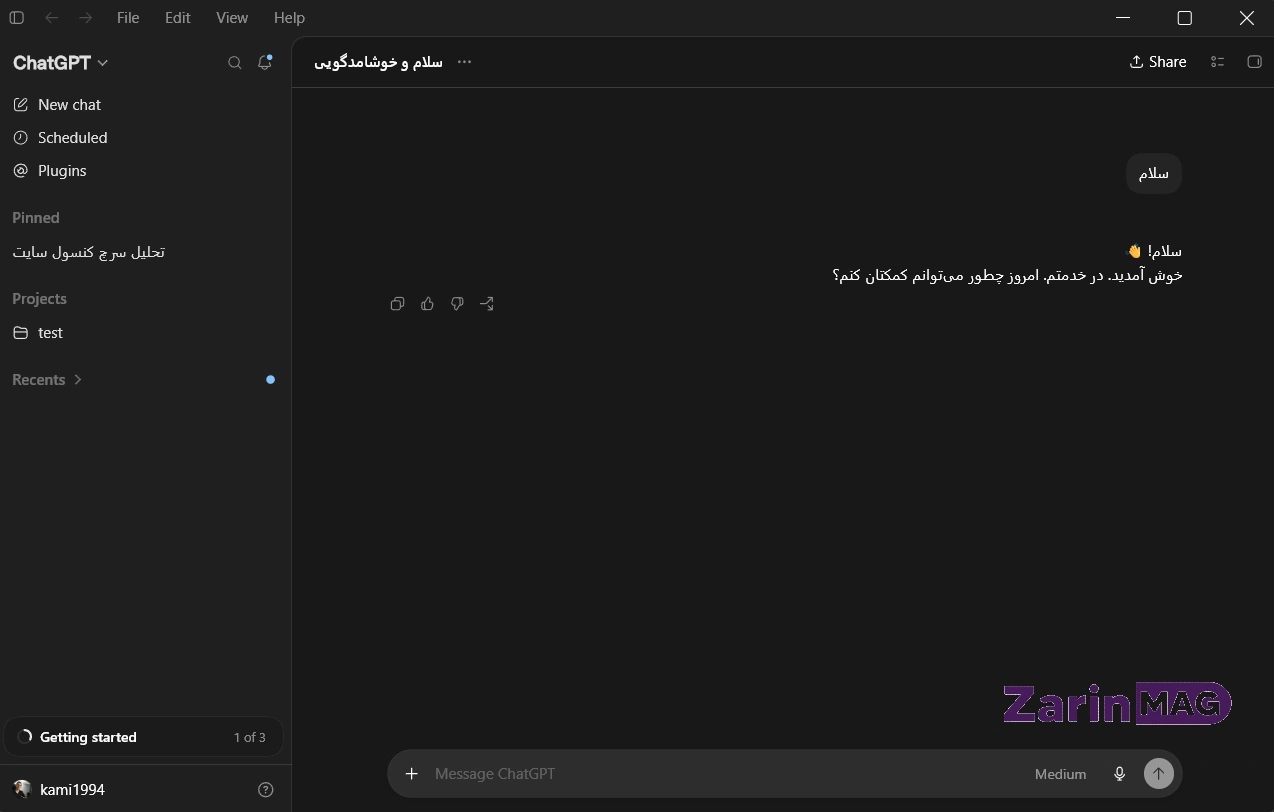Toggle the right side panel icon
Screen dimensions: 1274x812
coord(1254,62)
